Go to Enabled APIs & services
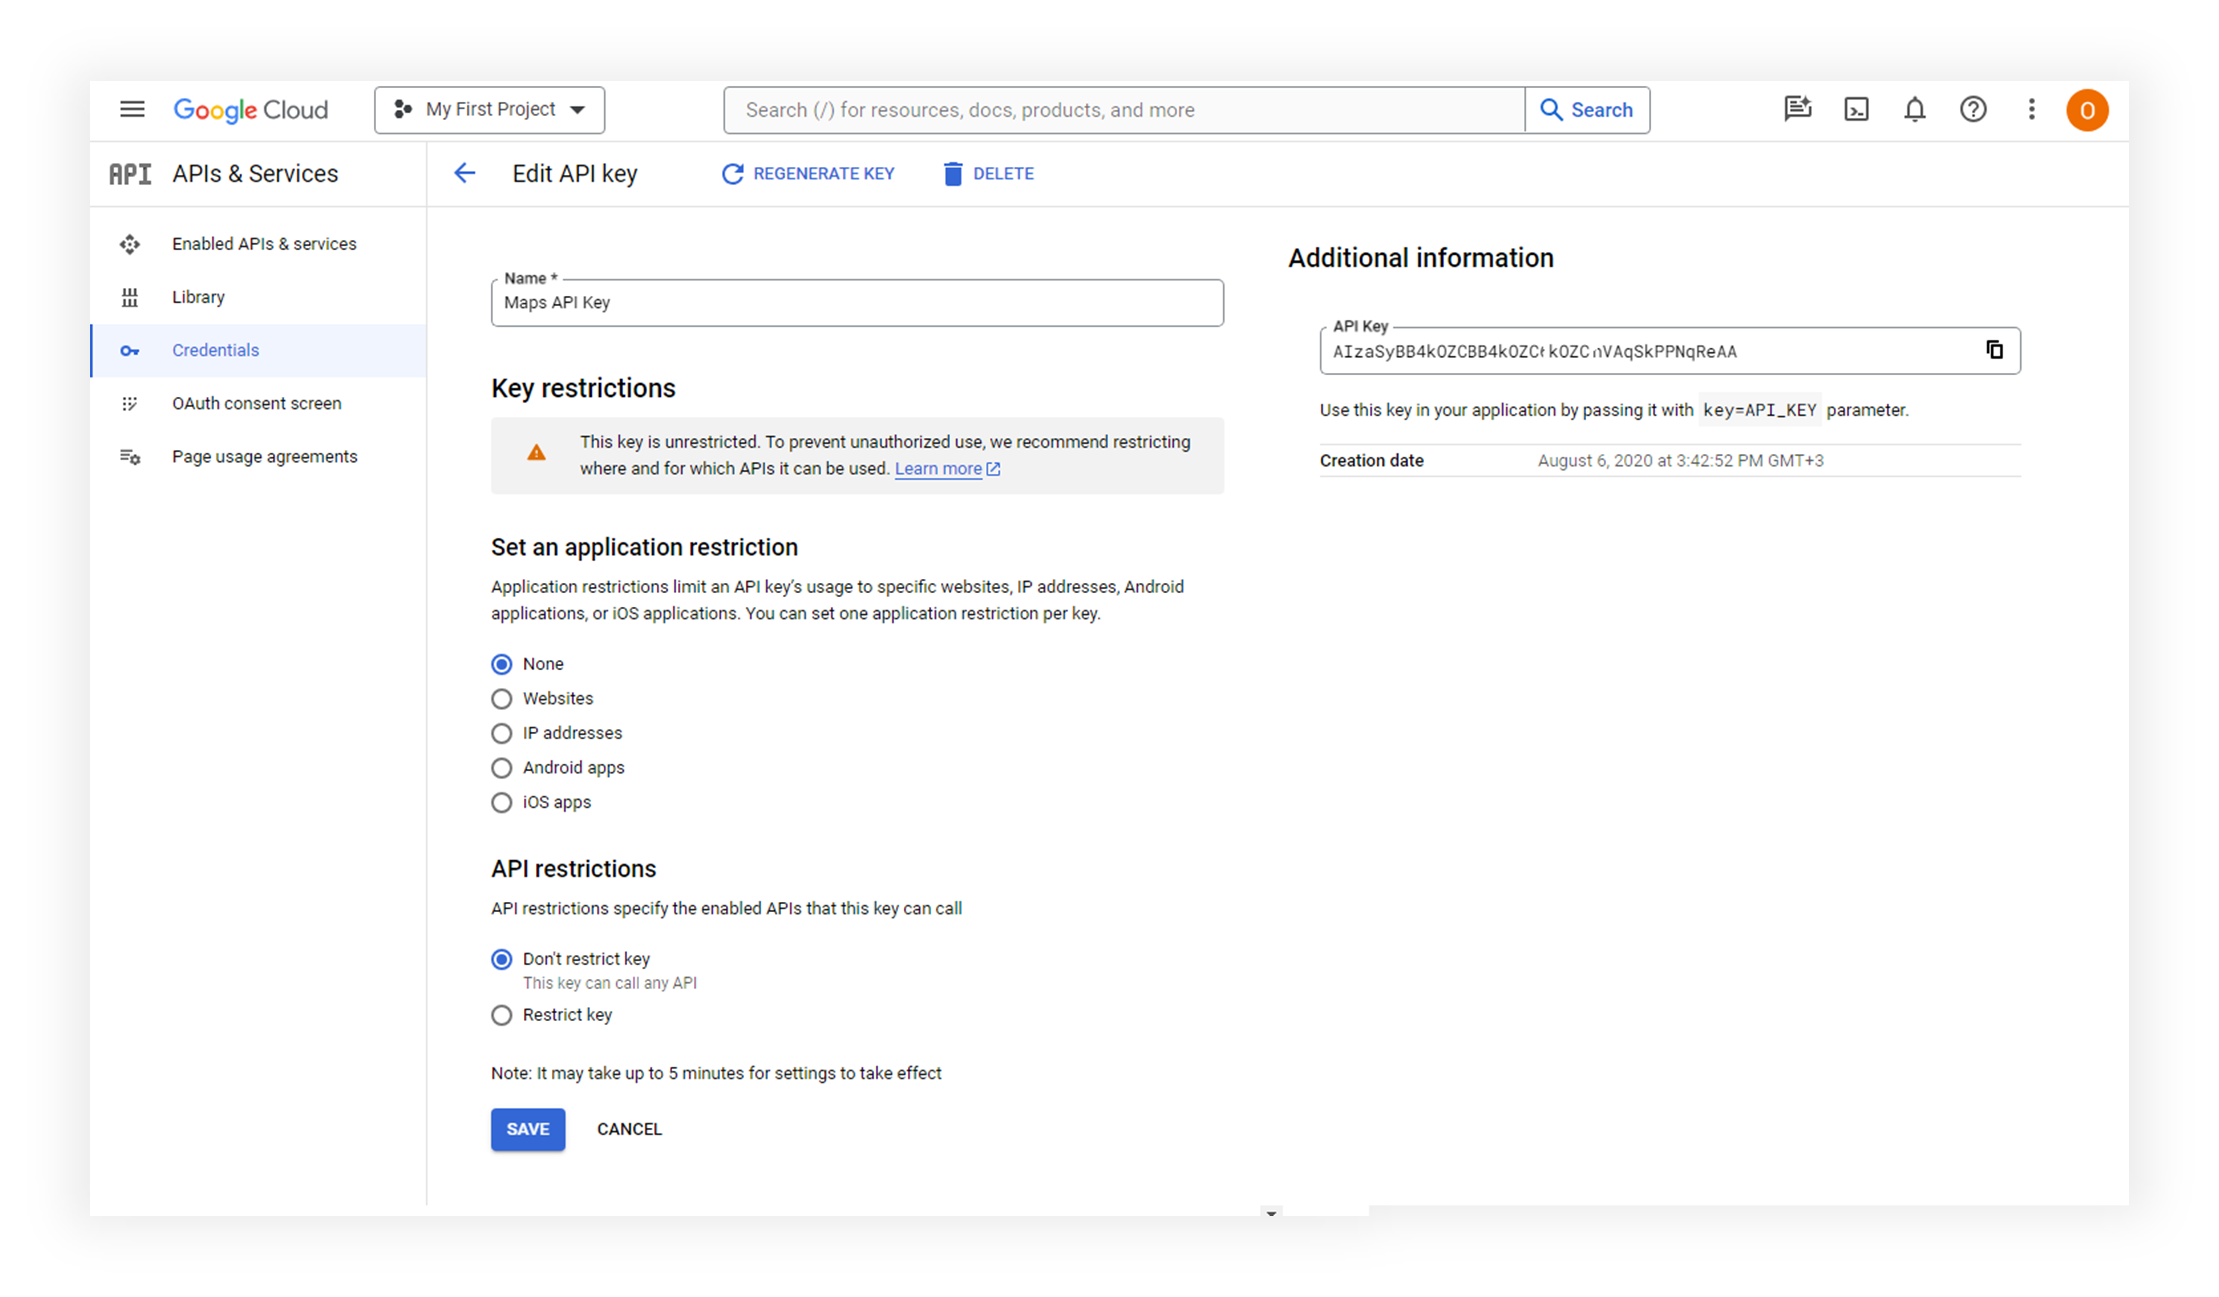 pos(264,244)
